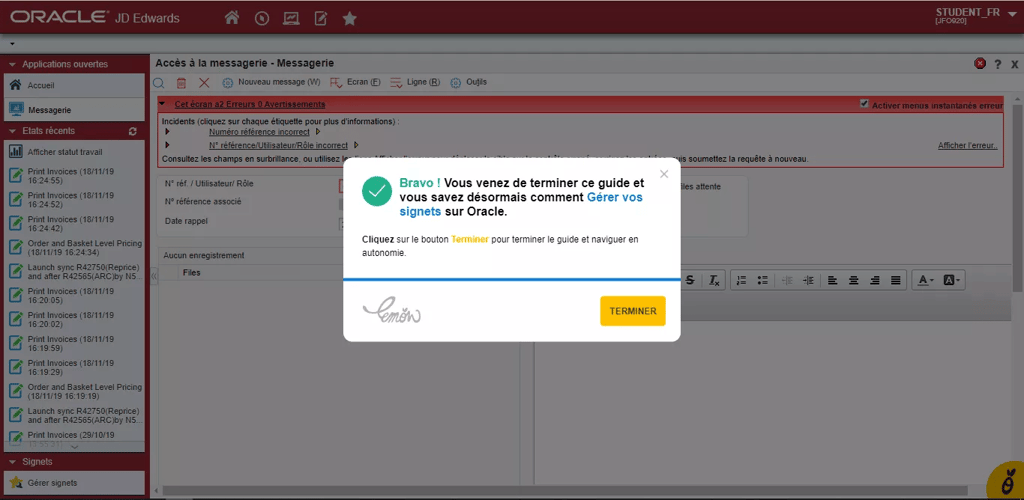Image resolution: width=1024 pixels, height=500 pixels.
Task: Open the text color picker dropdown
Action: 926,280
